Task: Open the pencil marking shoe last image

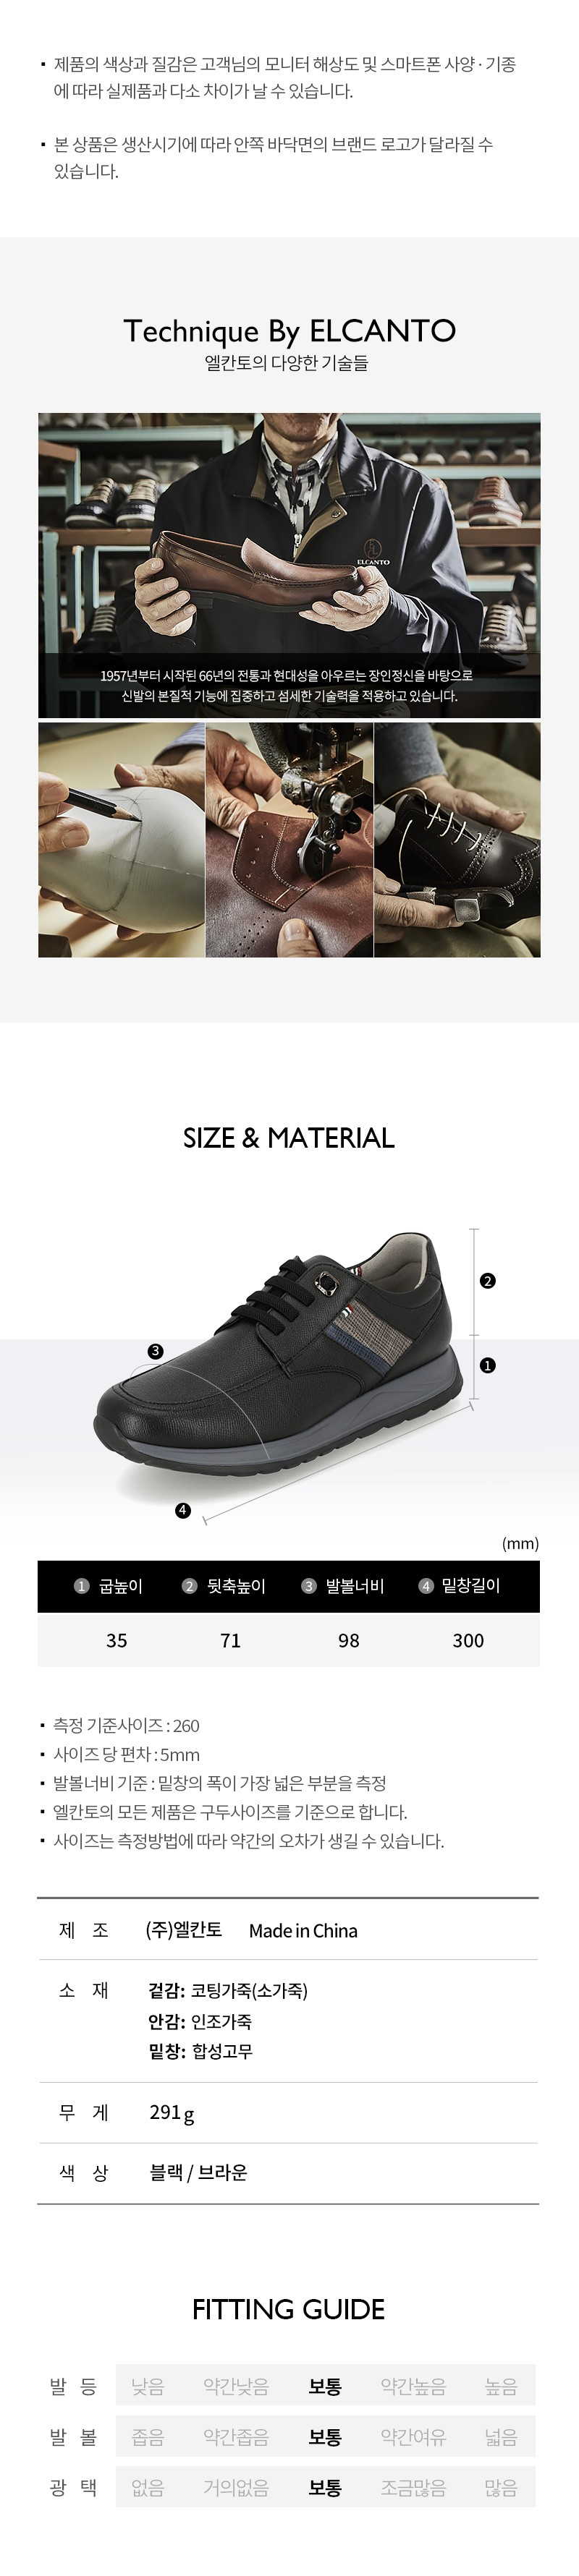Action: (x=121, y=840)
